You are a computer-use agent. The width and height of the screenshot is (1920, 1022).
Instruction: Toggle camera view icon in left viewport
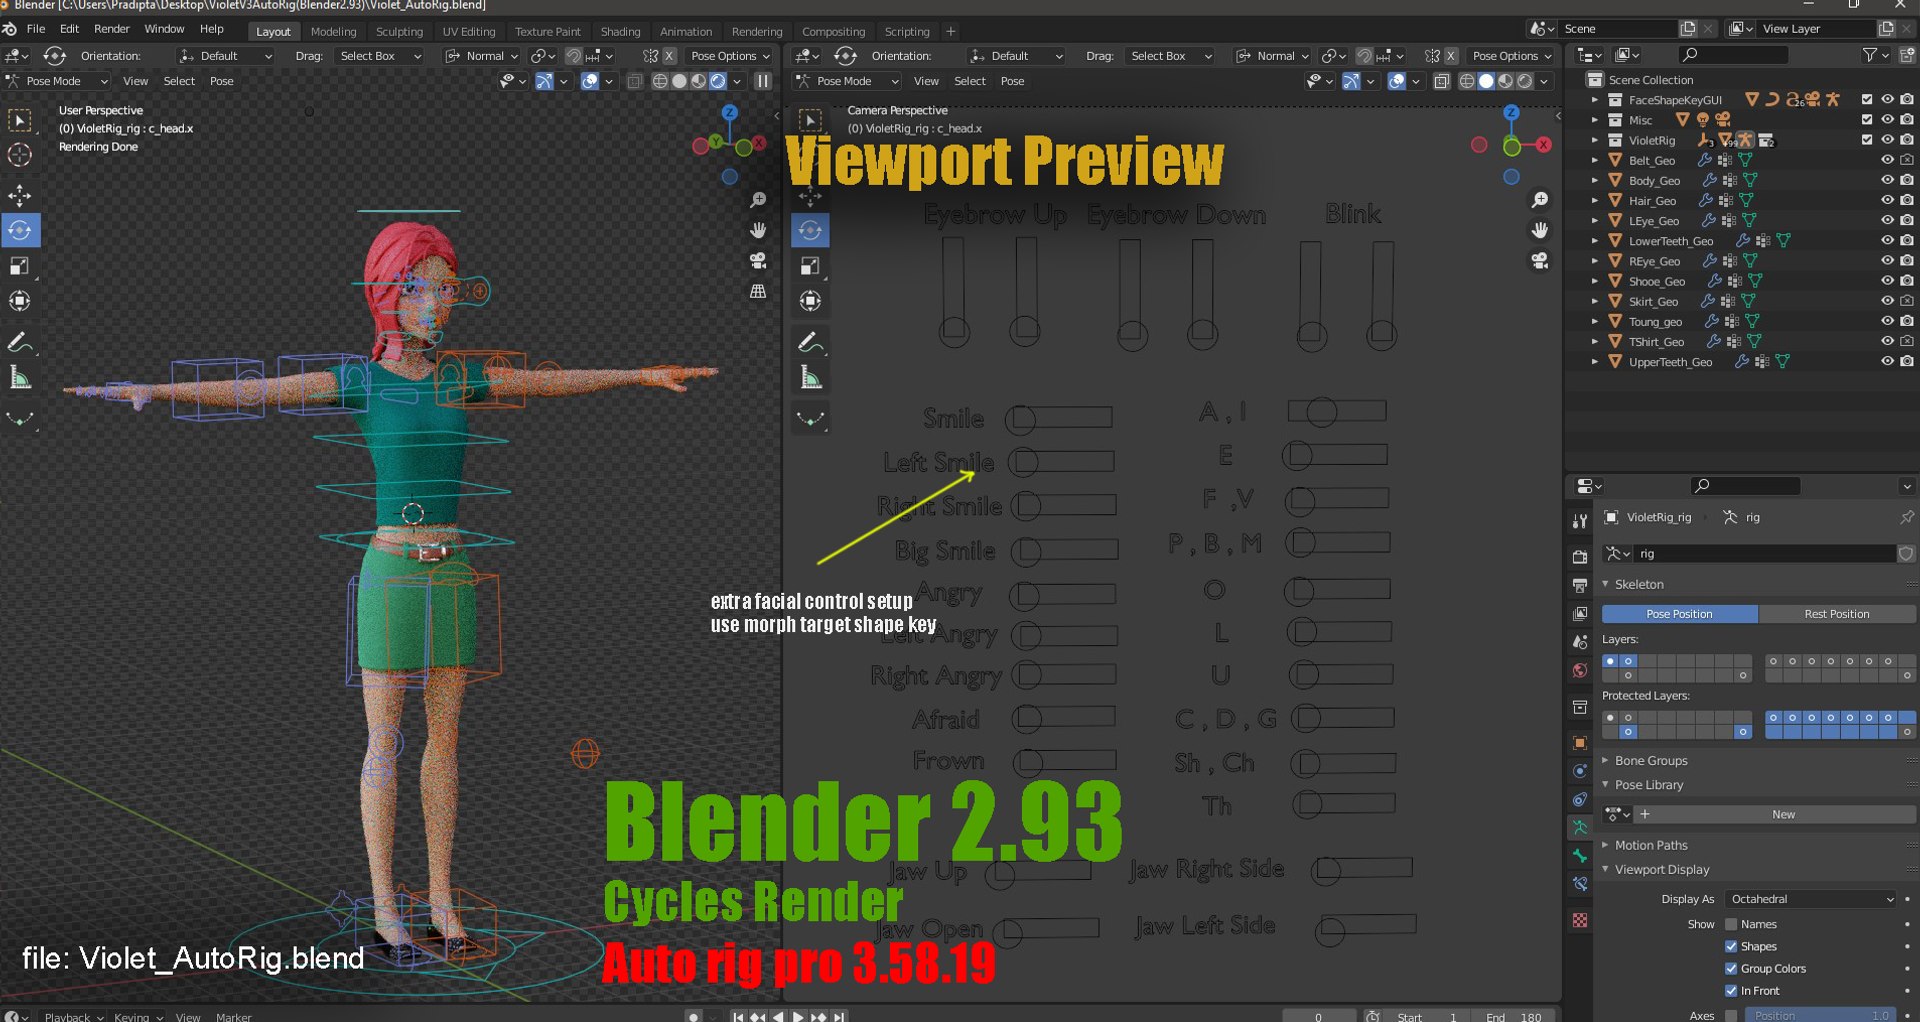pos(759,261)
